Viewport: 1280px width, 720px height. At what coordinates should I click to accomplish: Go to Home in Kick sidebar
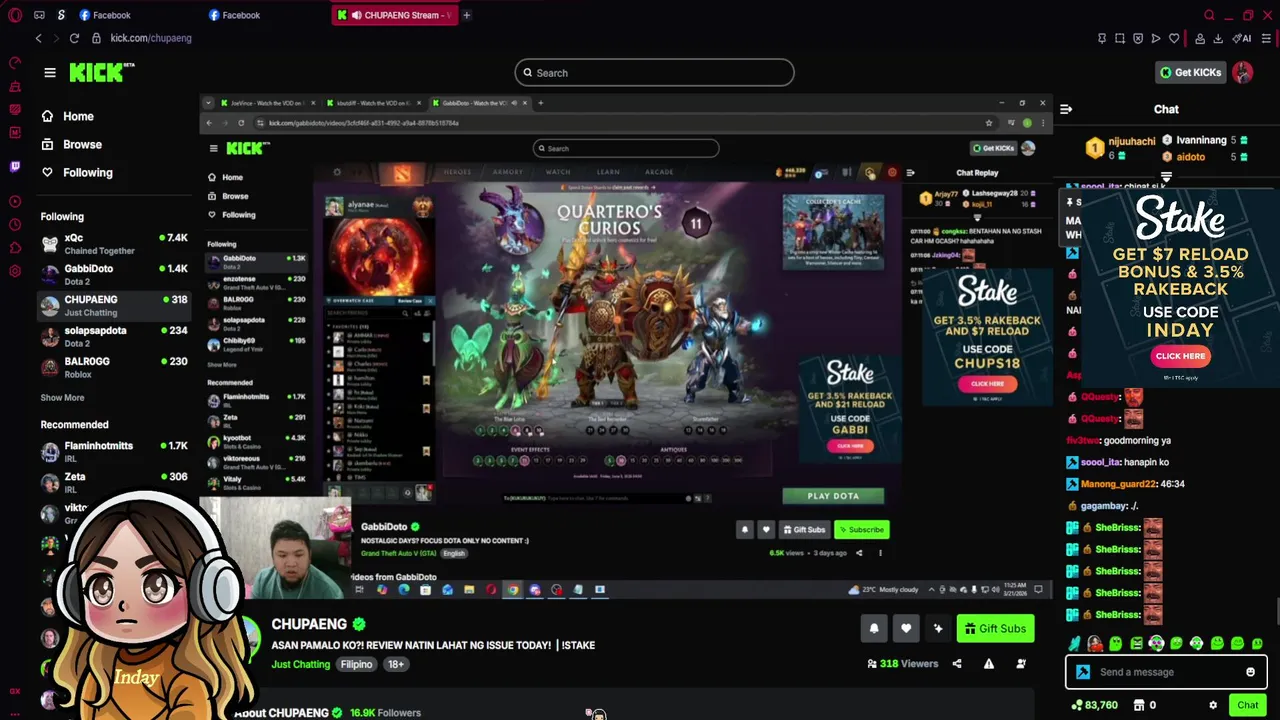pyautogui.click(x=67, y=116)
